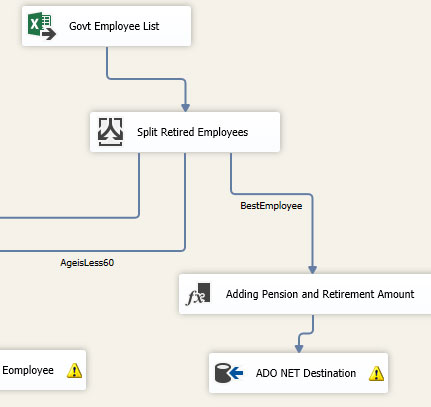This screenshot has height=407, width=431.
Task: Click the ADO NET Destination database icon
Action: [x=229, y=373]
